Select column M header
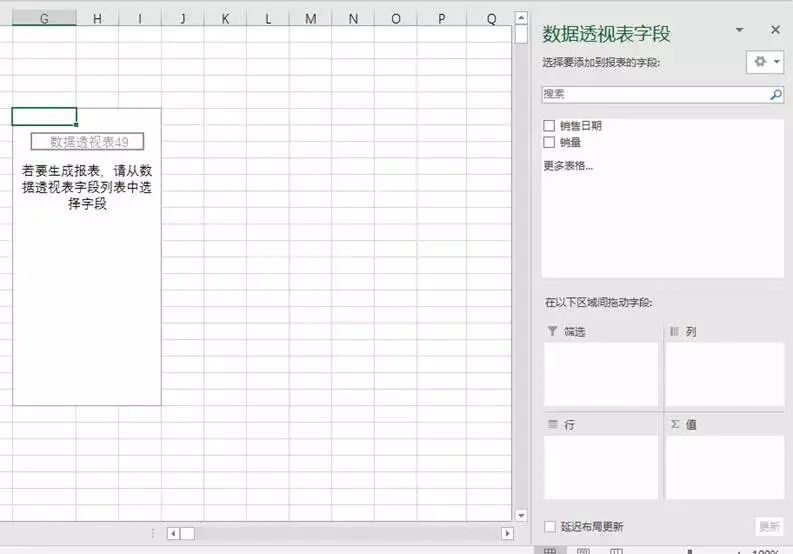 pyautogui.click(x=311, y=19)
